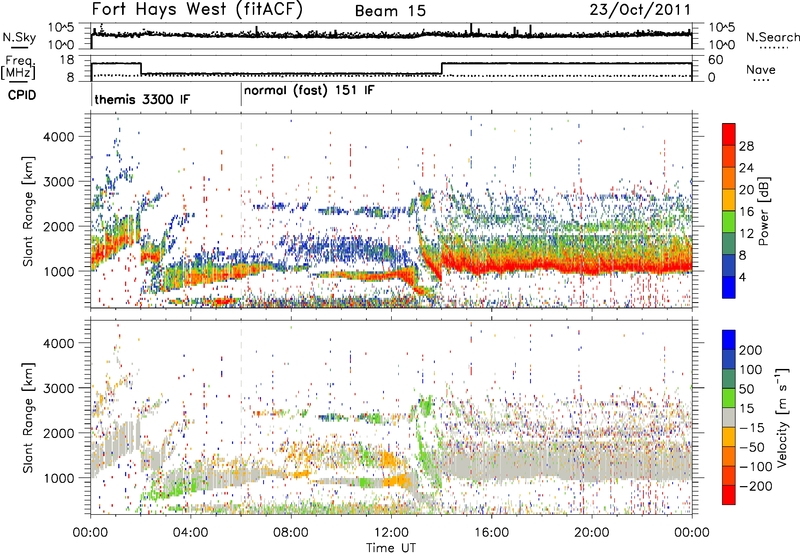Pick the dark blue bottom Power colorbar segment
Viewport: 800px width, 554px height.
tap(729, 287)
